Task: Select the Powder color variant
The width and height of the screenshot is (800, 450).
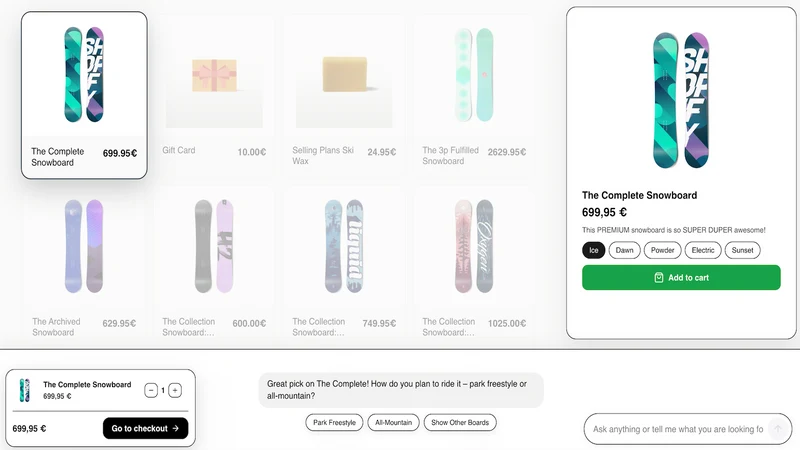Action: [x=662, y=250]
